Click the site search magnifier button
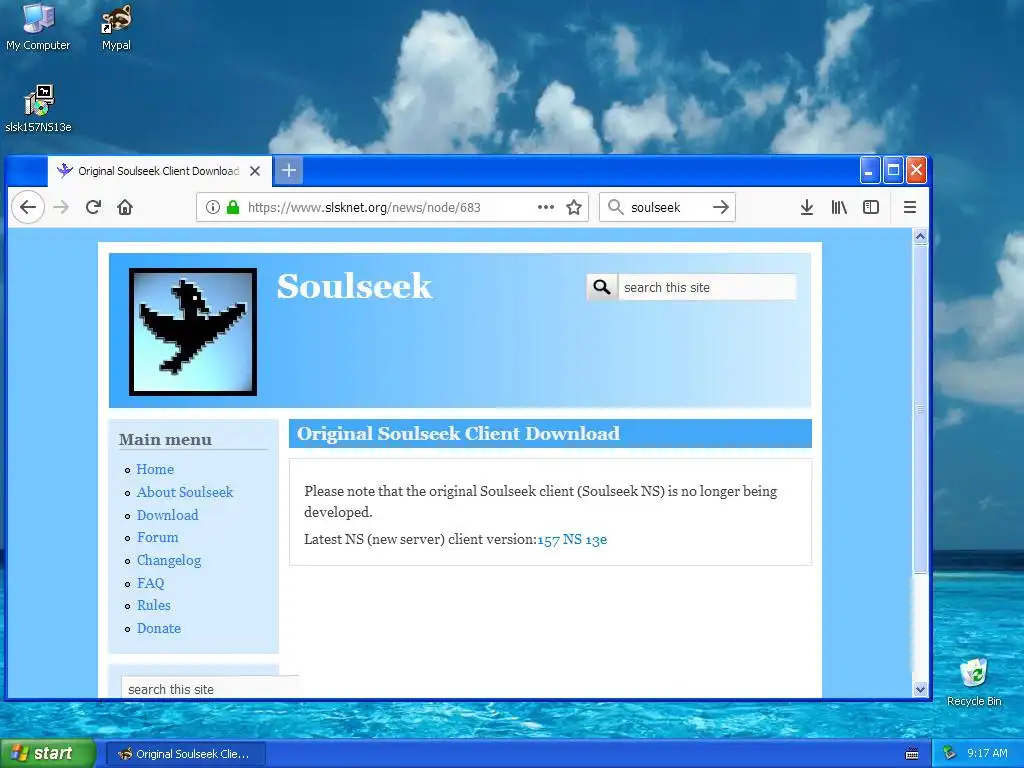This screenshot has width=1024, height=768. [602, 287]
